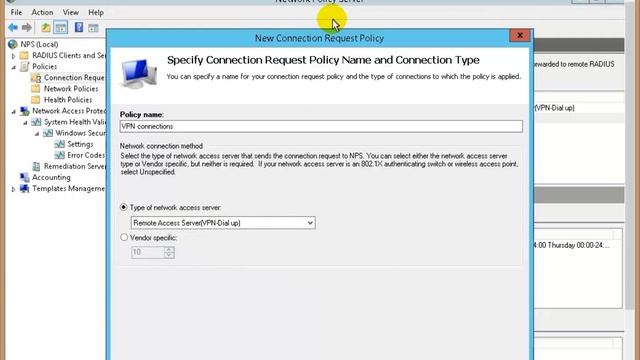Select Windows Security Health Validator tree item
This screenshot has height=360, width=640.
coord(80,133)
